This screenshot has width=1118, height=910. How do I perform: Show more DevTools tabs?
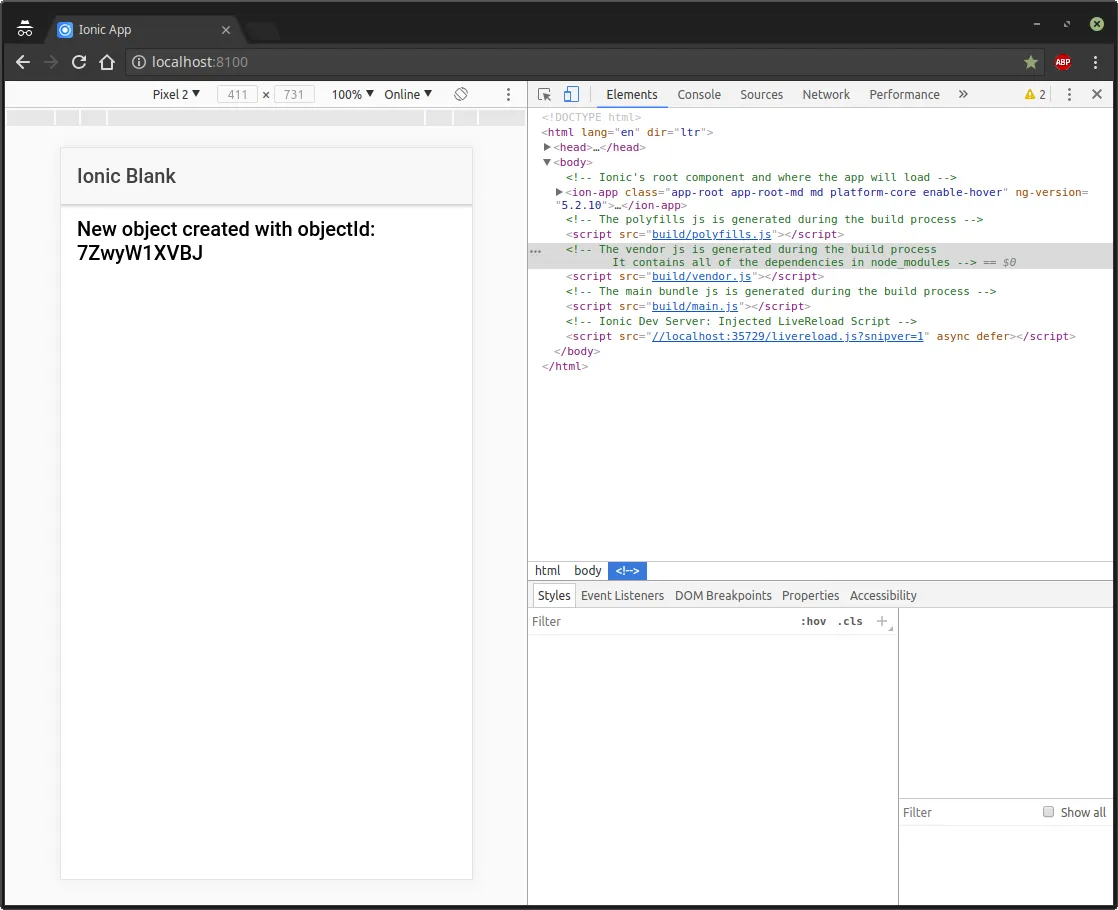(963, 94)
